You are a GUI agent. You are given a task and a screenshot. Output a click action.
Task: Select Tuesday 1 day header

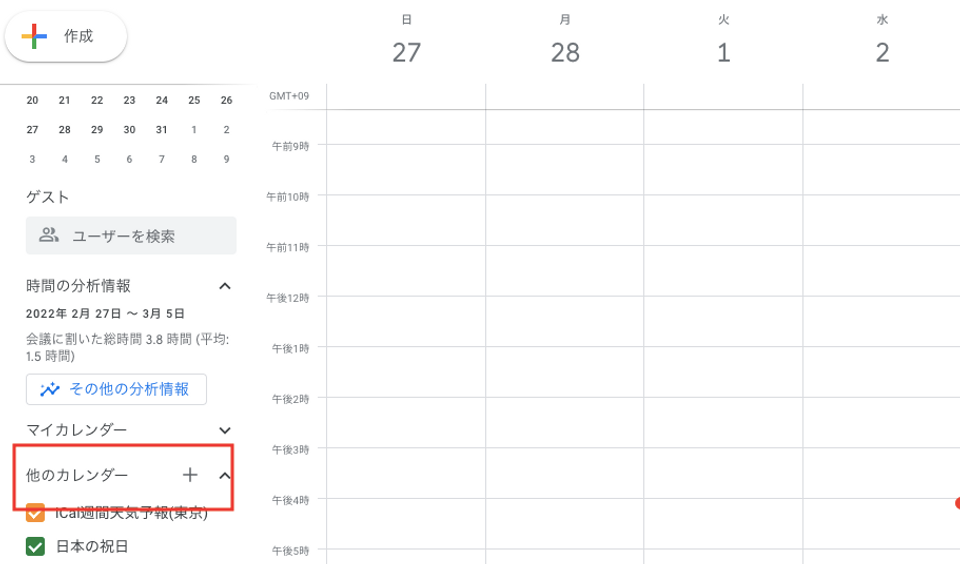(724, 42)
